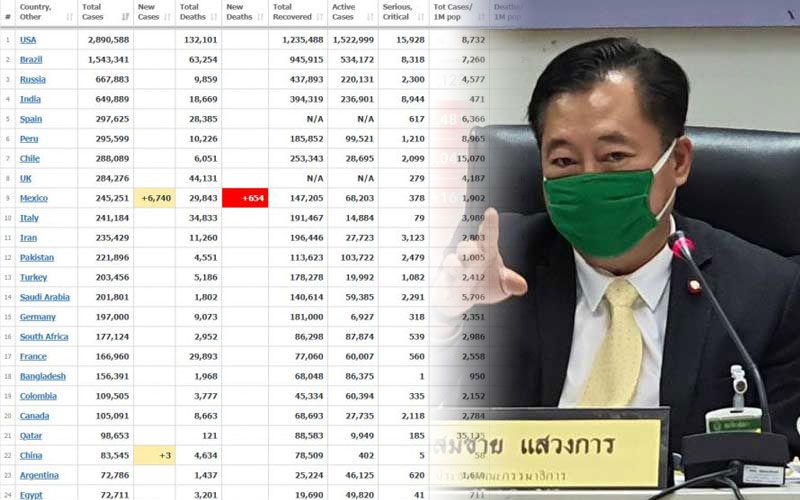Go to the Peru country page
Screen dimensions: 800x500
point(29,139)
